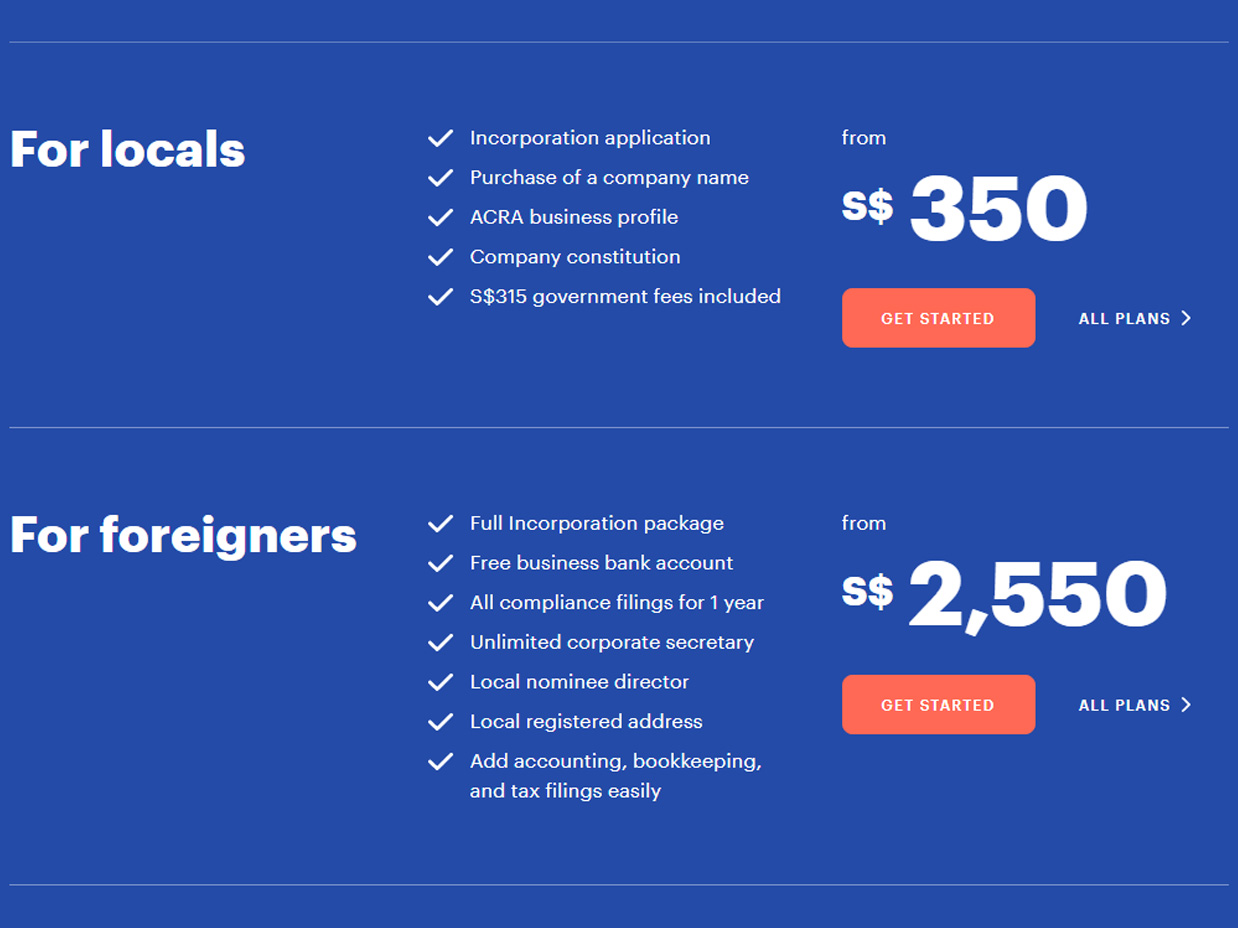Click the chevron arrow after foreigners ALL PLANS

tap(1186, 705)
